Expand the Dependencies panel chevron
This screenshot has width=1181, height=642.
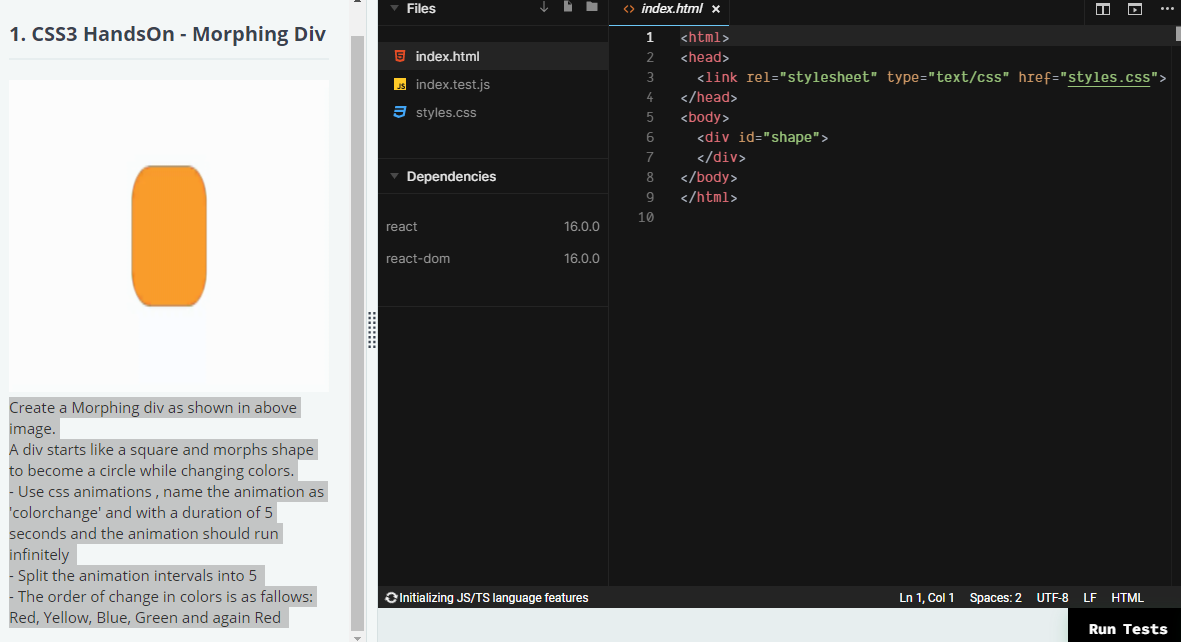394,176
